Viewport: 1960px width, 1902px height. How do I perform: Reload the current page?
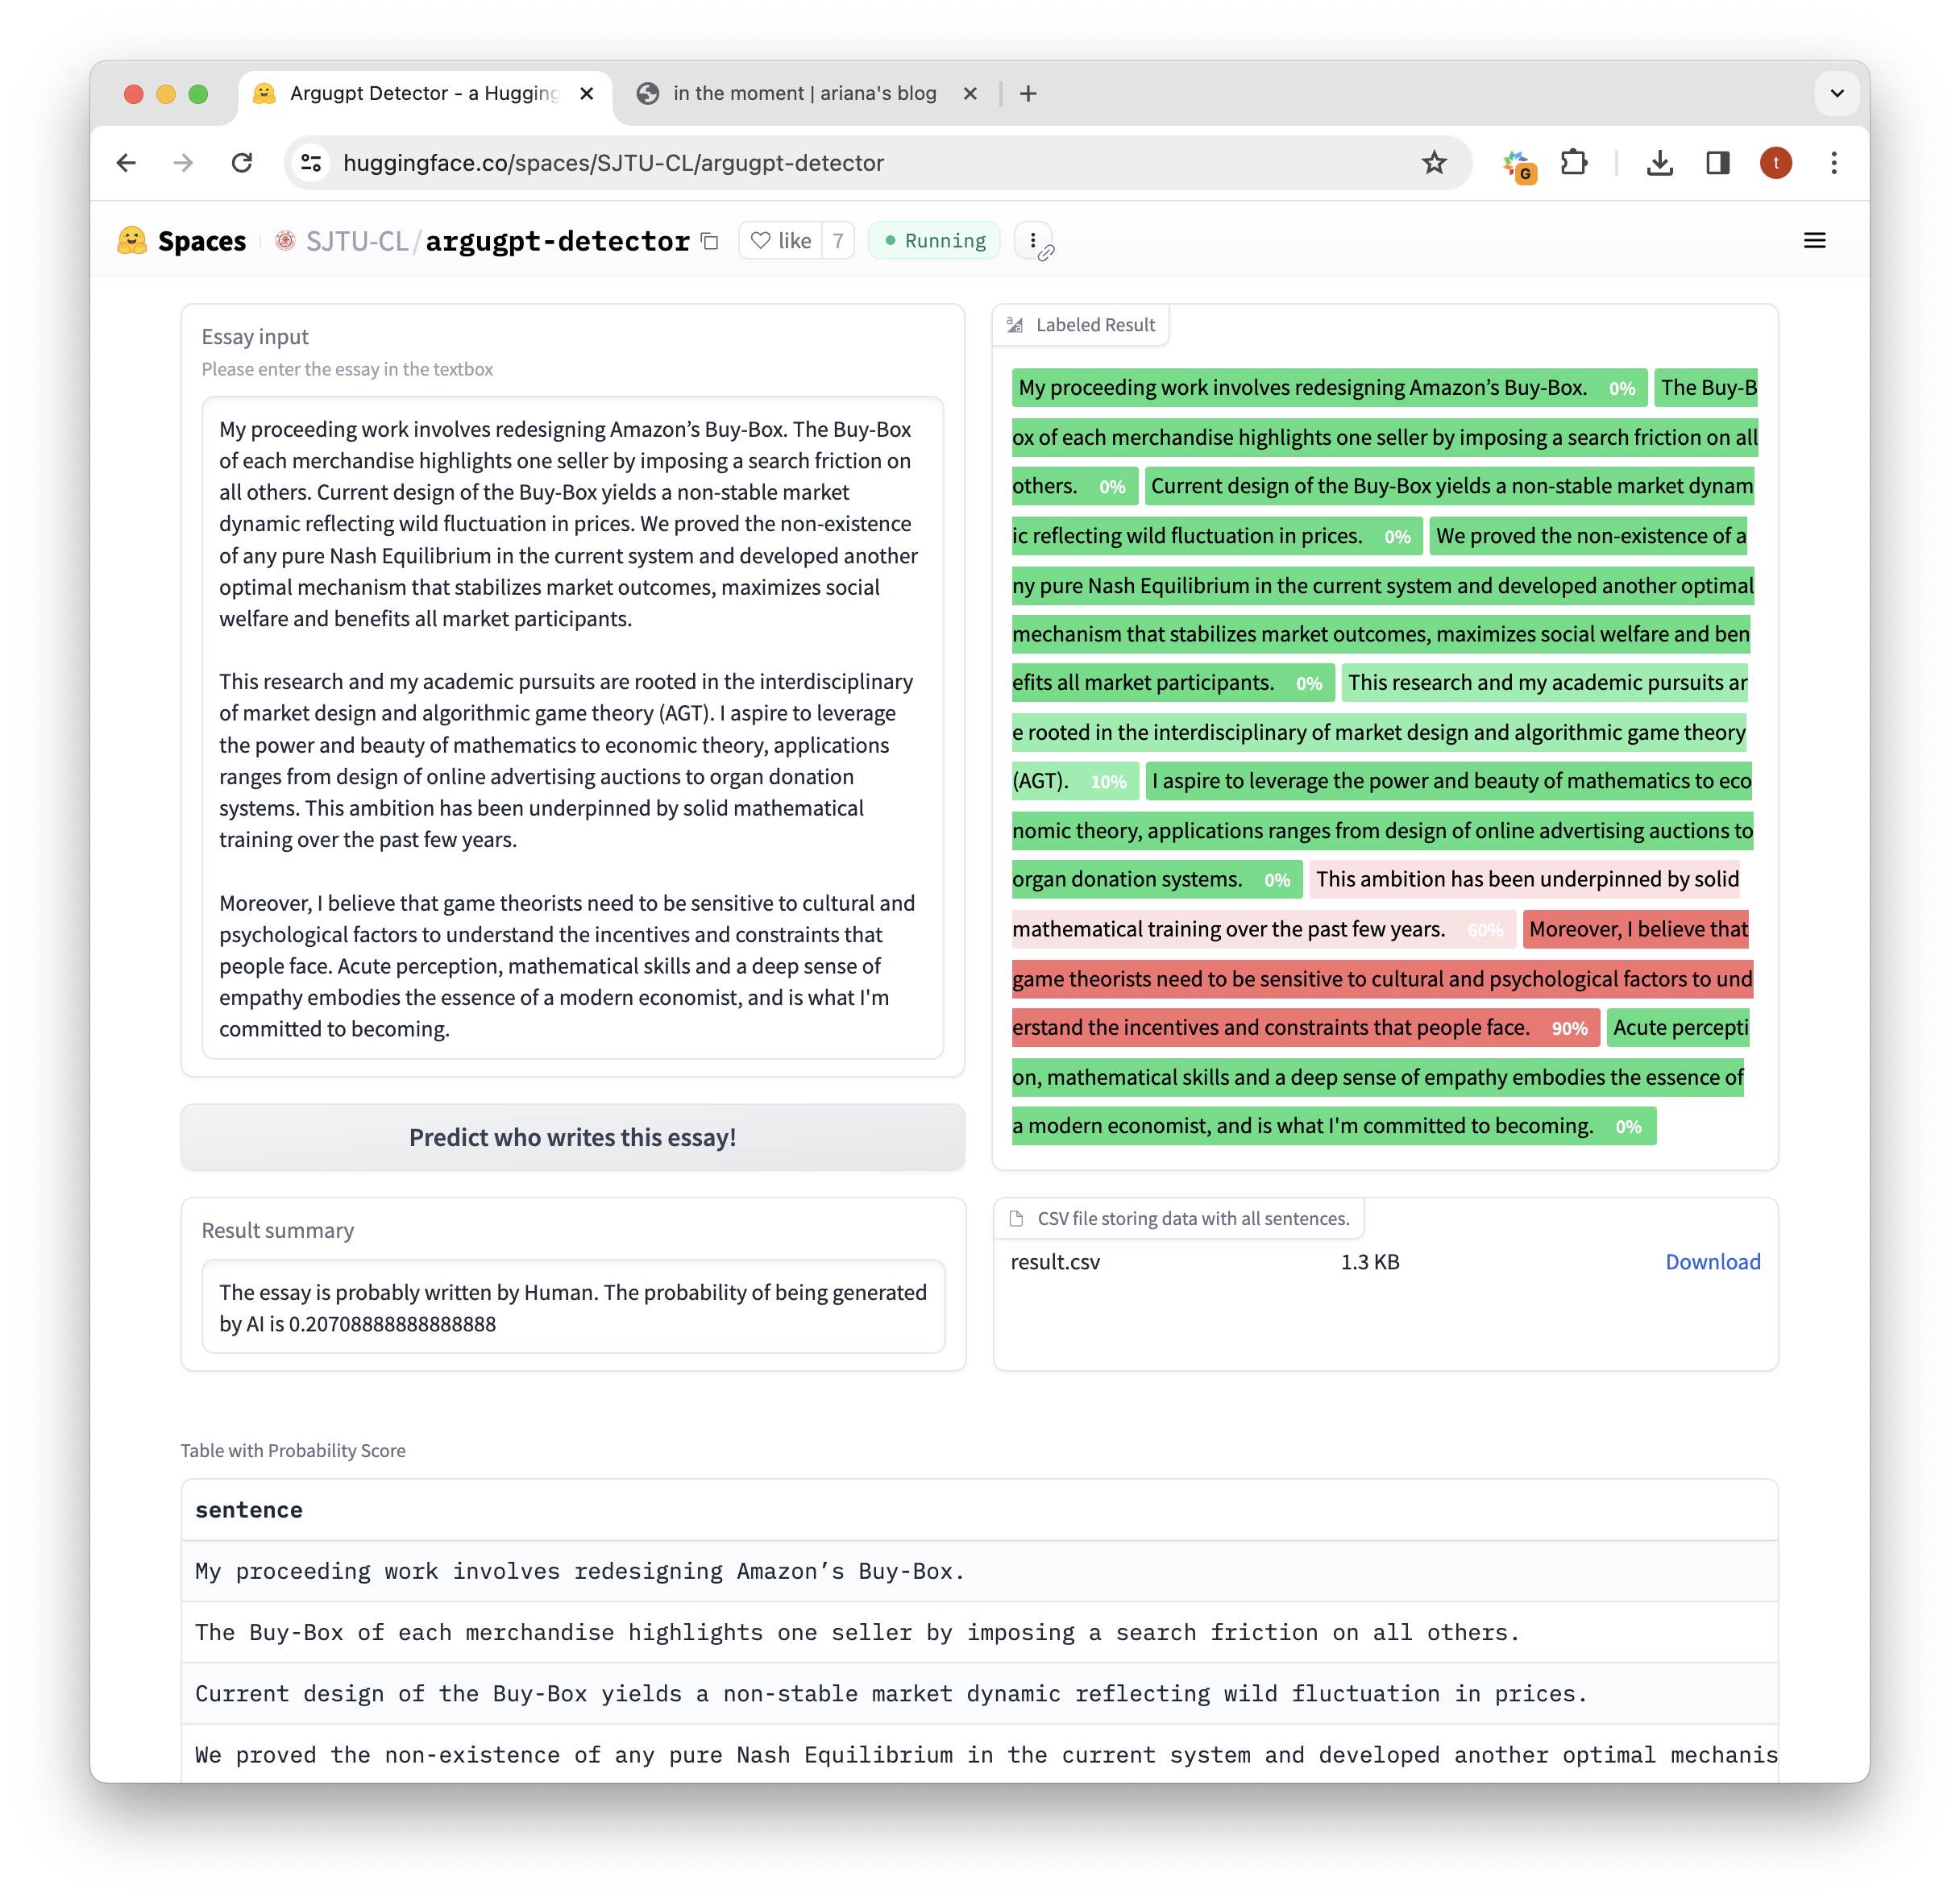242,163
